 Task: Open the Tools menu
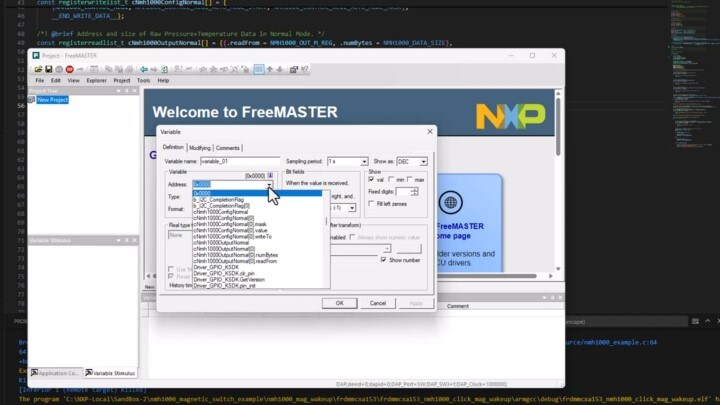143,80
